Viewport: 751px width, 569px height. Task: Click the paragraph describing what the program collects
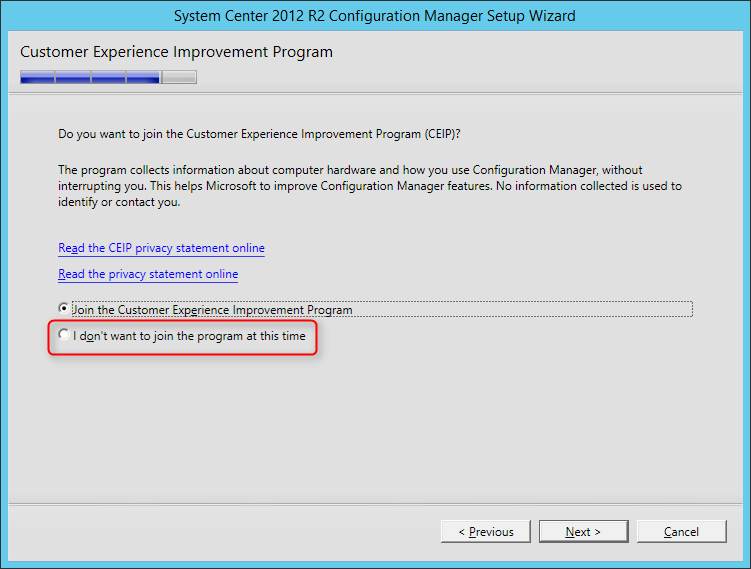pos(370,186)
